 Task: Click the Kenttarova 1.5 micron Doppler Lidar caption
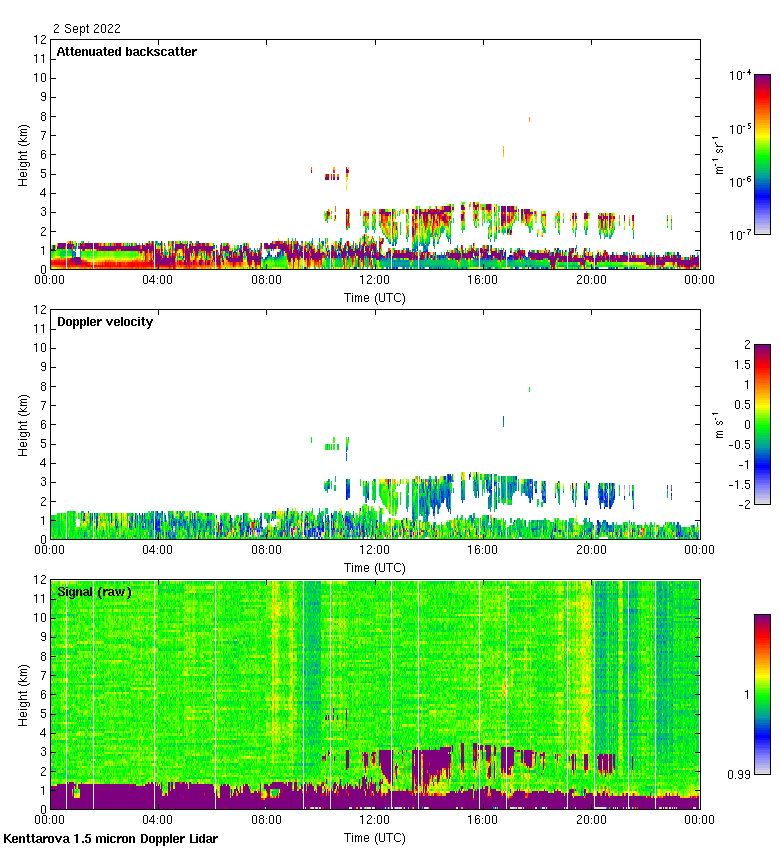click(110, 838)
